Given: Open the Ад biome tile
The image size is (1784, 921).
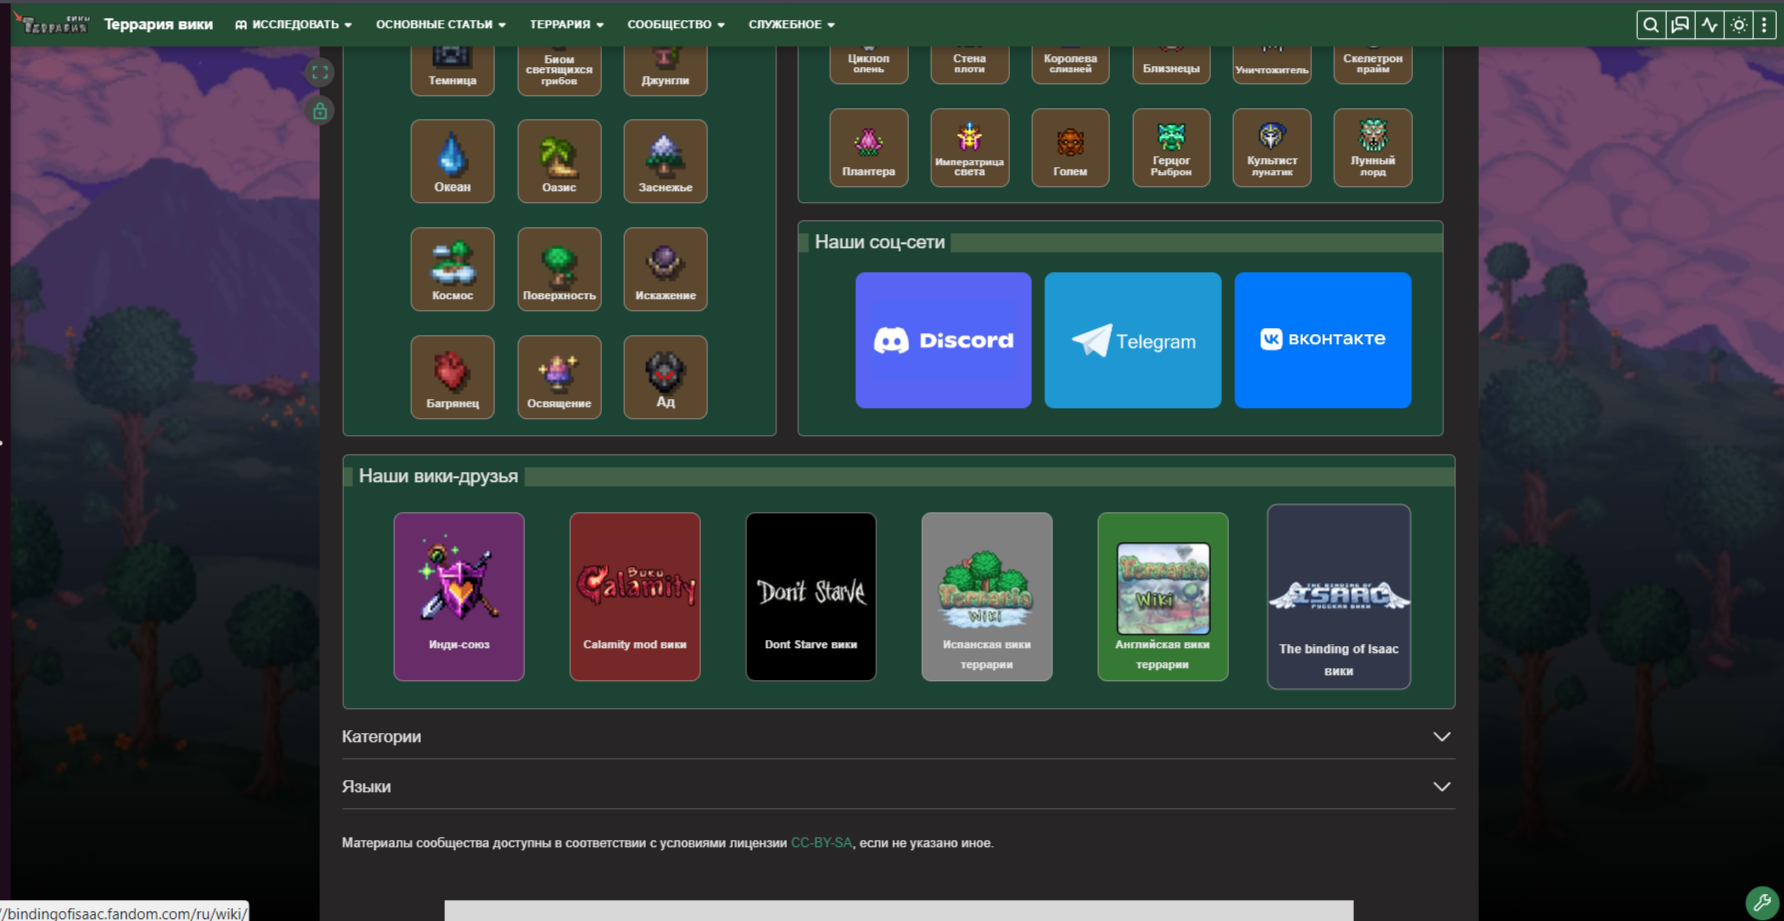Looking at the screenshot, I should coord(665,377).
